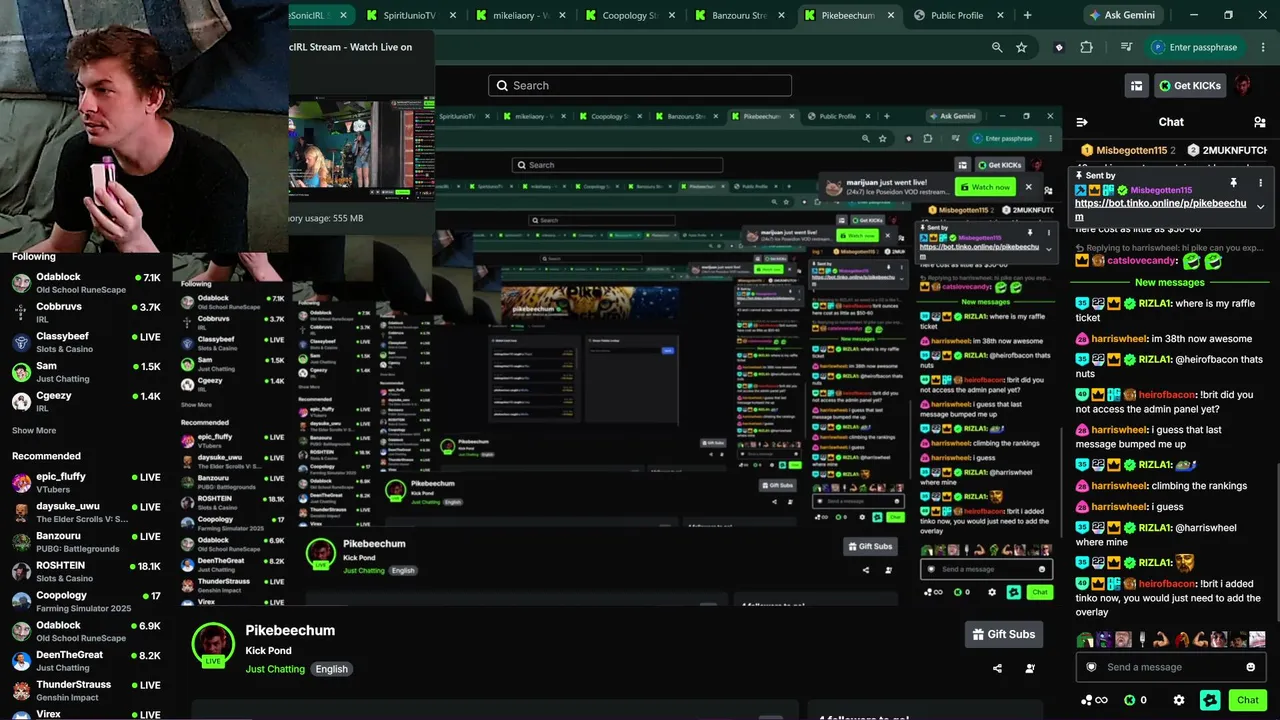The height and width of the screenshot is (720, 1280).
Task: Open Cgeezy channel in sidebar
Action: click(x=86, y=402)
